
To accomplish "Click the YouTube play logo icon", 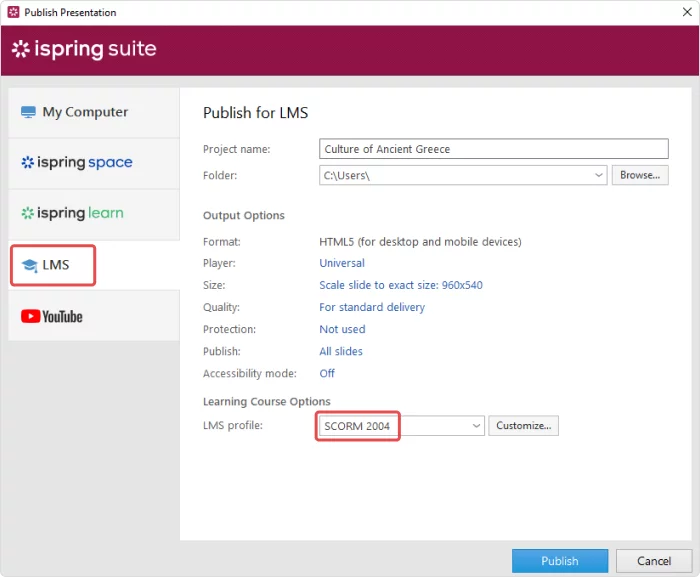I will 30,316.
